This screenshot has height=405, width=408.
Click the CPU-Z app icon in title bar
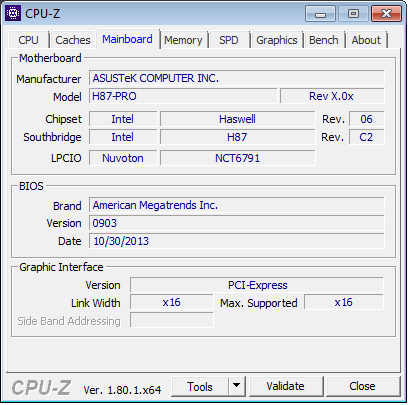tap(13, 13)
